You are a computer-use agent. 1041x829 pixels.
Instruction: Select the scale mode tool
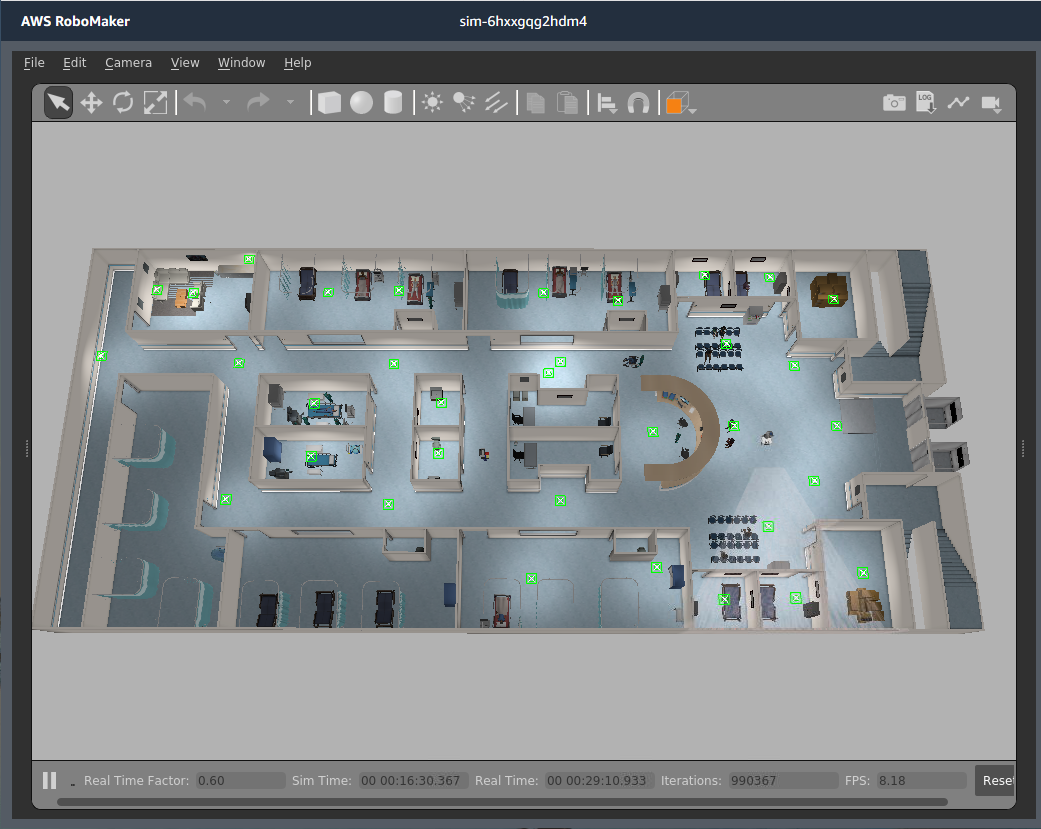click(x=155, y=102)
